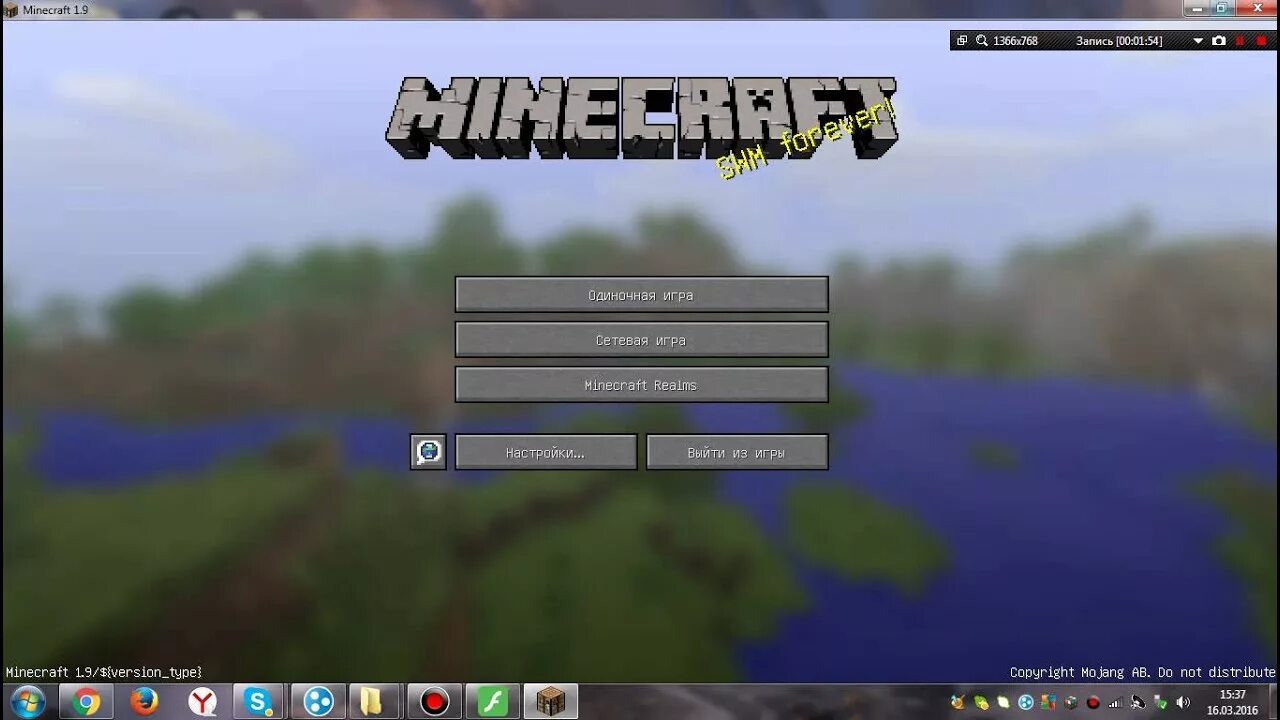Viewport: 1280px width, 720px height.
Task: Open Firefox from the taskbar
Action: 144,702
